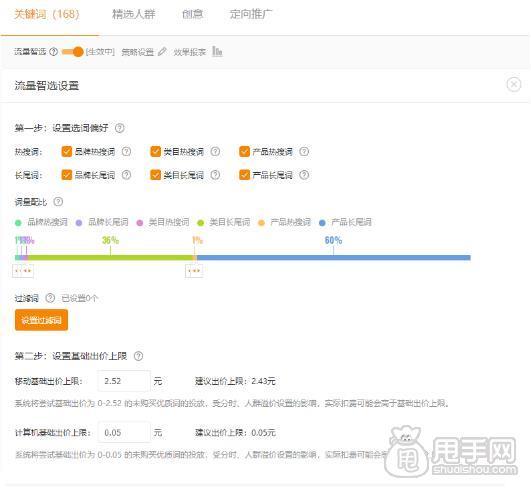
Task: Open the 定向推广 tab
Action: click(251, 14)
